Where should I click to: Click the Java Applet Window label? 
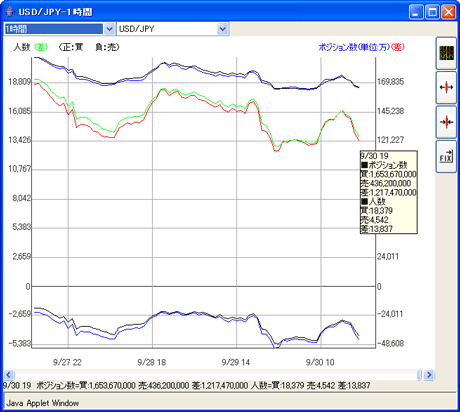tap(43, 403)
